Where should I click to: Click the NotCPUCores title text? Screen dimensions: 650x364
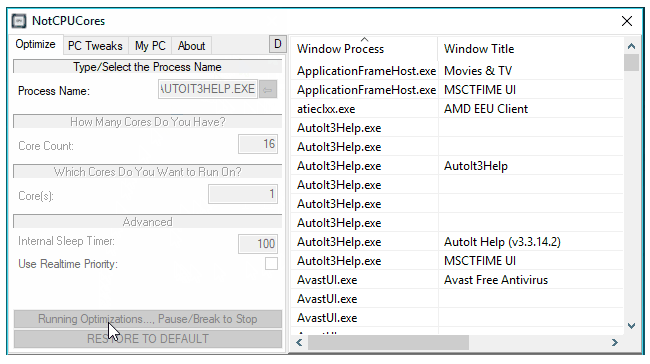pos(68,21)
